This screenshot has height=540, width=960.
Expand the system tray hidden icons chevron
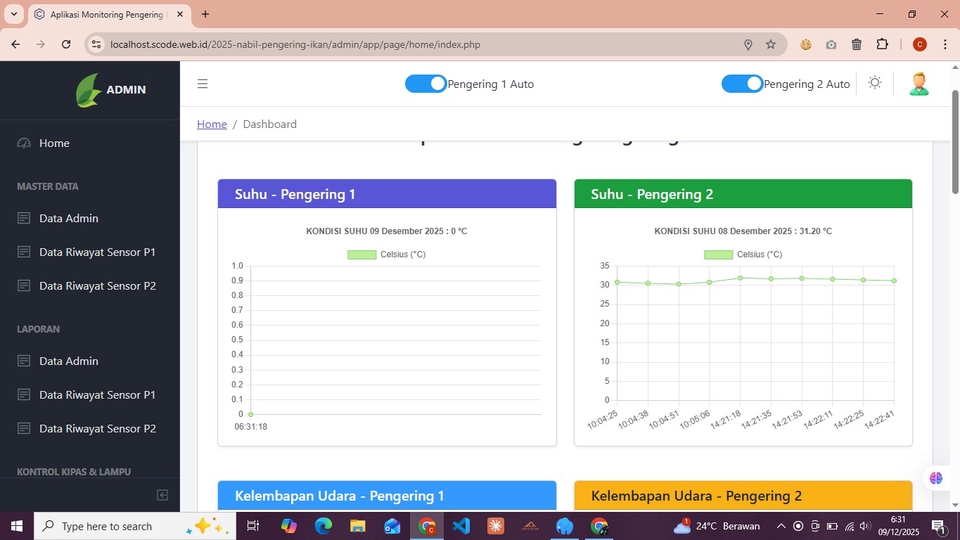[778, 526]
